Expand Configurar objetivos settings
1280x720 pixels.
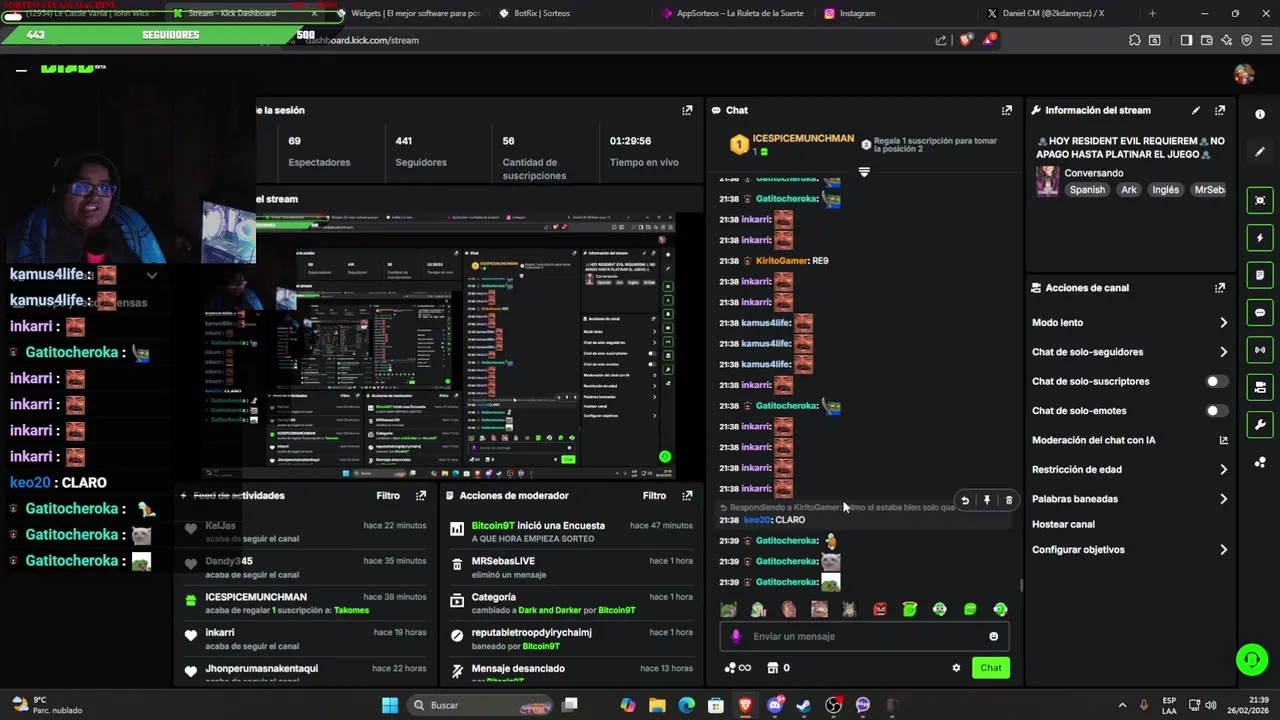click(x=1223, y=550)
